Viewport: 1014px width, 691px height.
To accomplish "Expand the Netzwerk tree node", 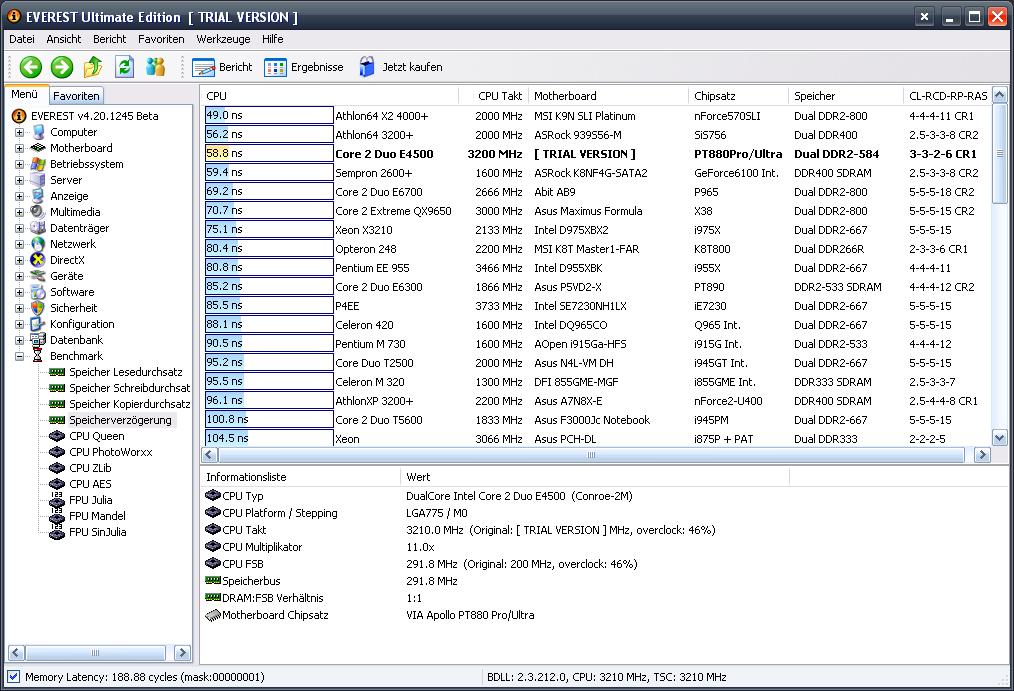I will click(19, 244).
